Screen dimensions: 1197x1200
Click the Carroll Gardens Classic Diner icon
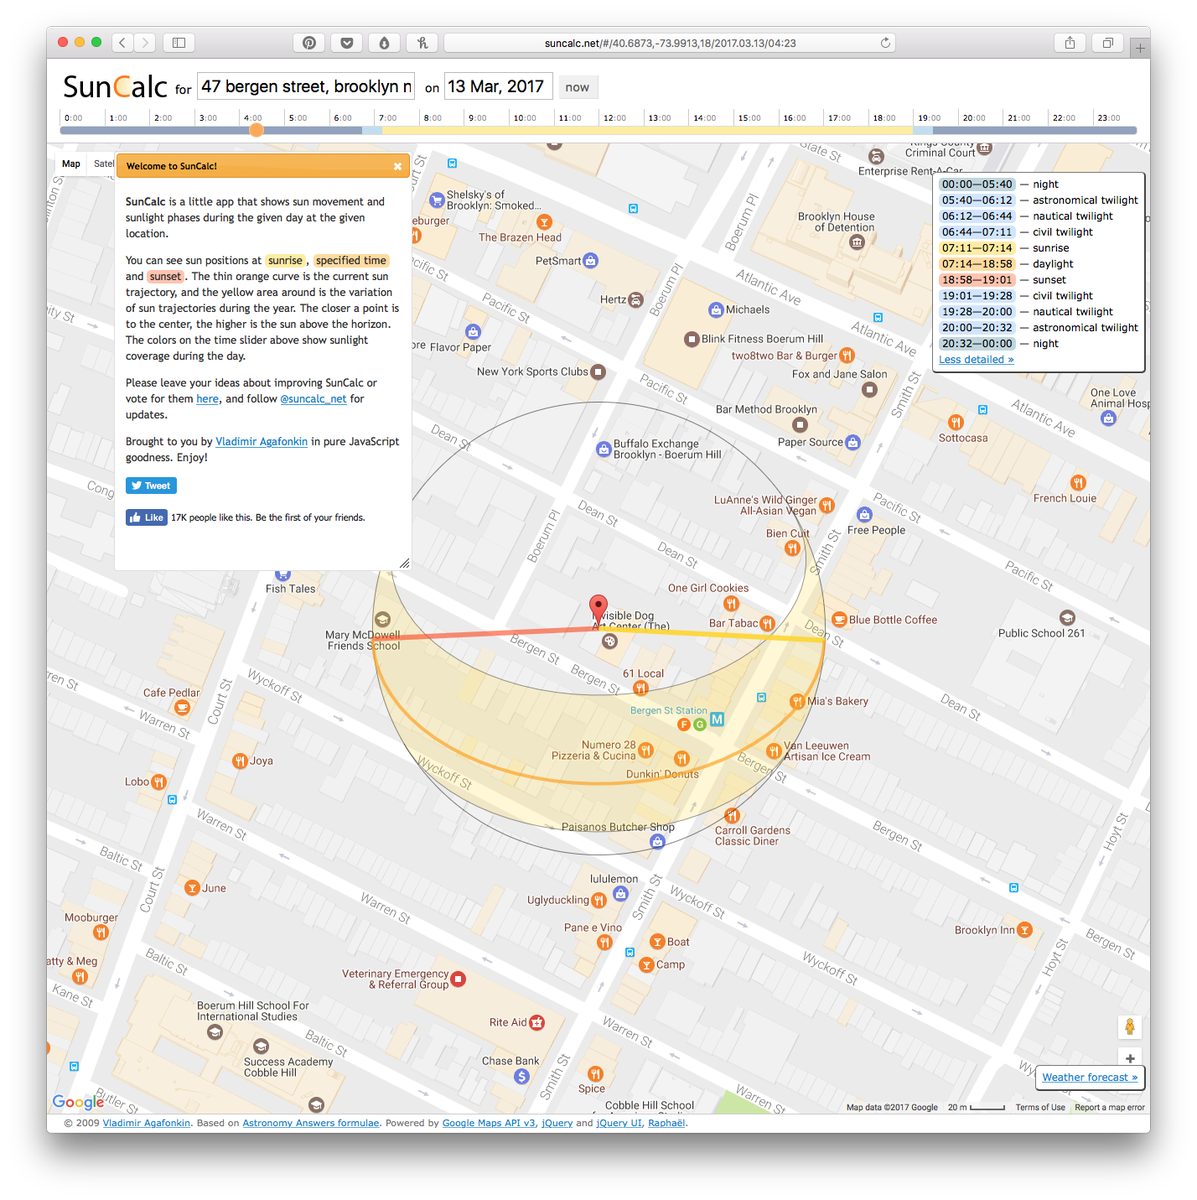[733, 816]
